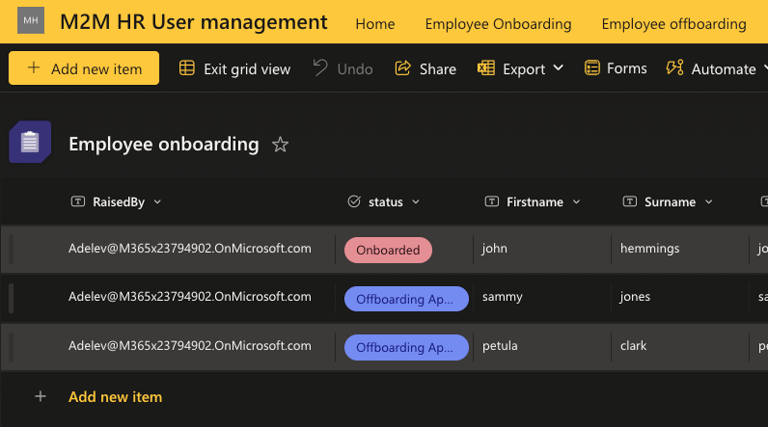The width and height of the screenshot is (768, 427).
Task: Expand the Surname column menu
Action: point(708,202)
